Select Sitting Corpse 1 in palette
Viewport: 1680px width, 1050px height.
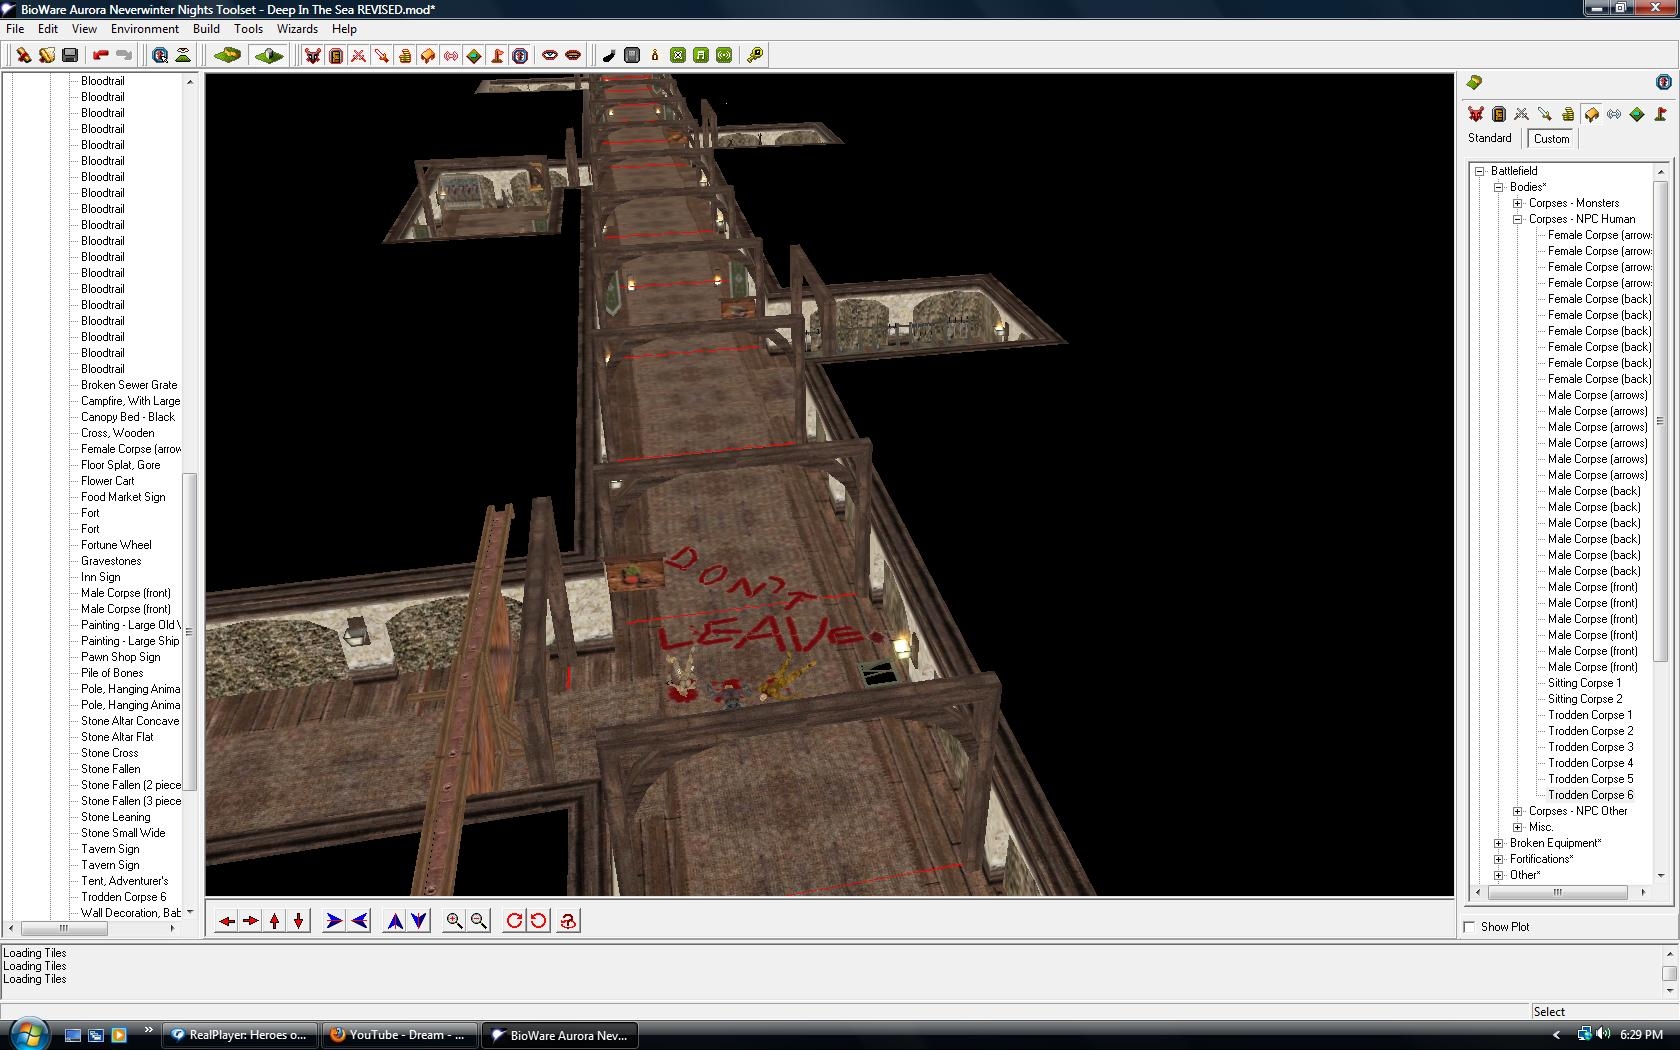(x=1584, y=683)
